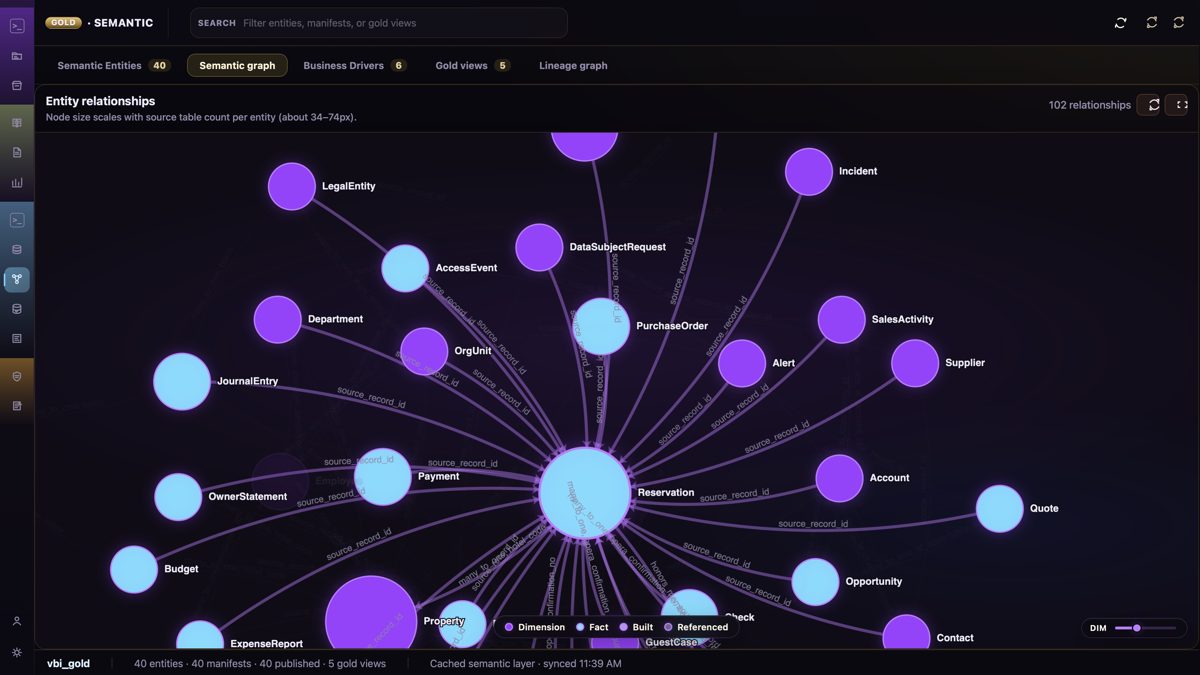Open the user profile sidebar icon
The image size is (1200, 675).
[x=17, y=621]
